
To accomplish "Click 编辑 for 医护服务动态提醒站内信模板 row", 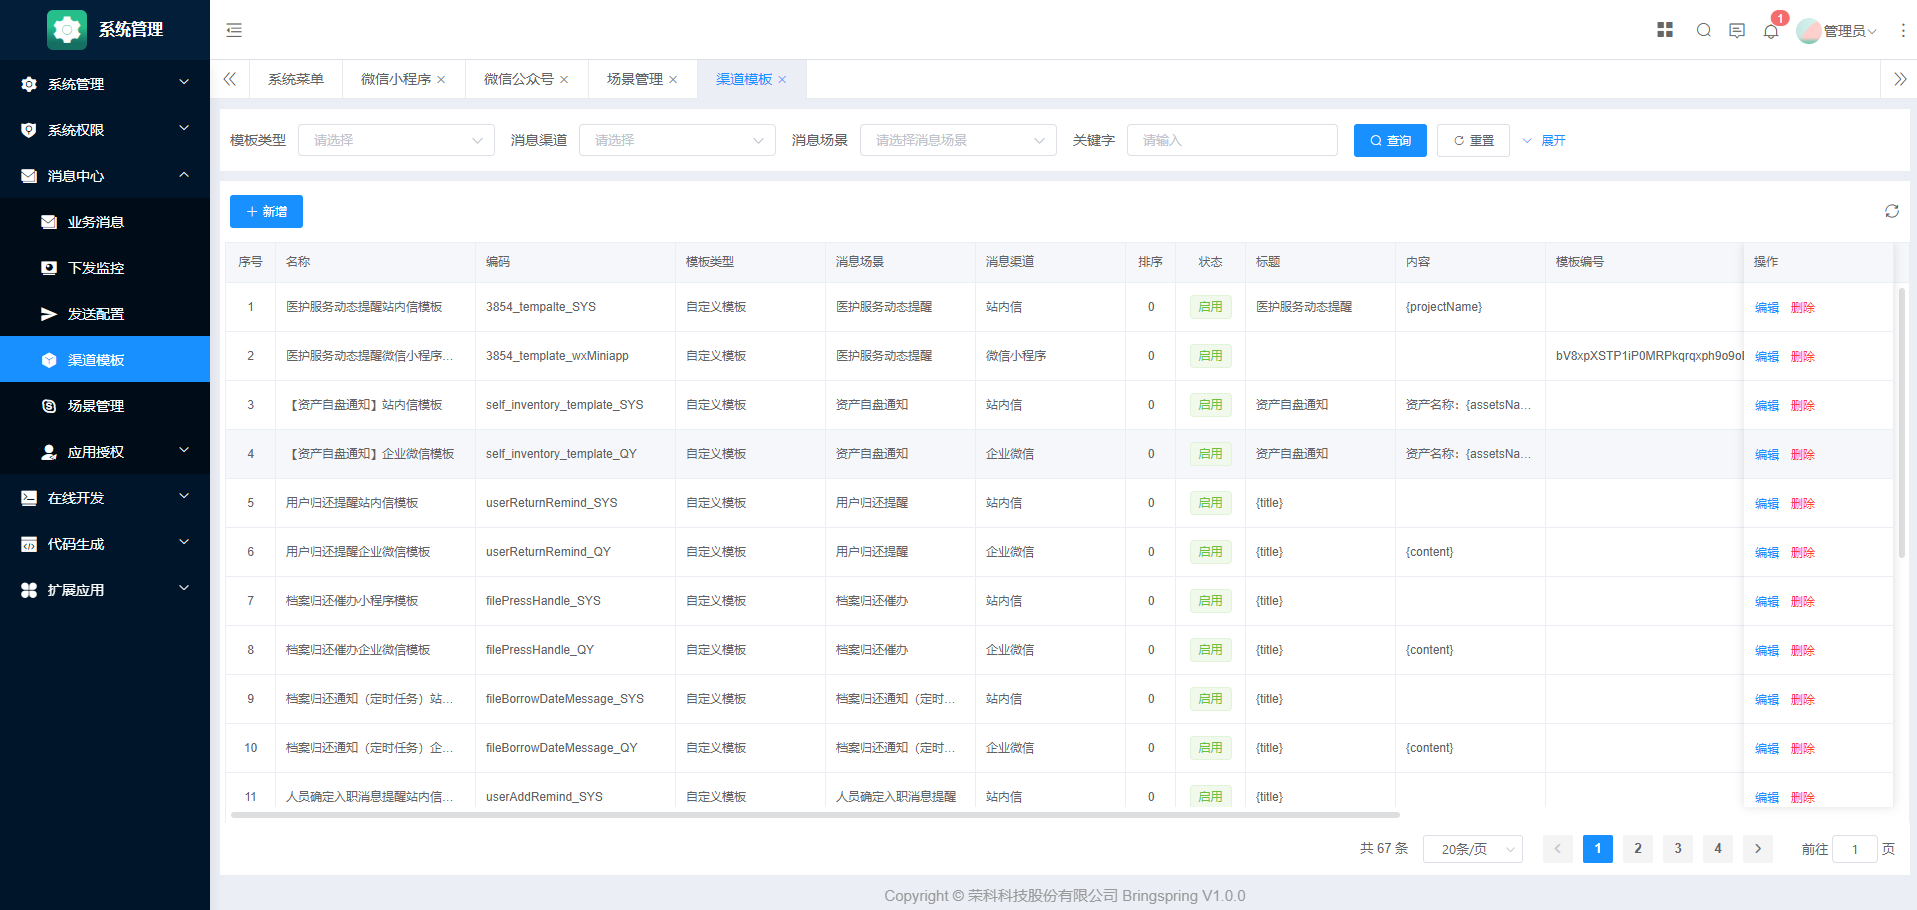I will click(1766, 308).
